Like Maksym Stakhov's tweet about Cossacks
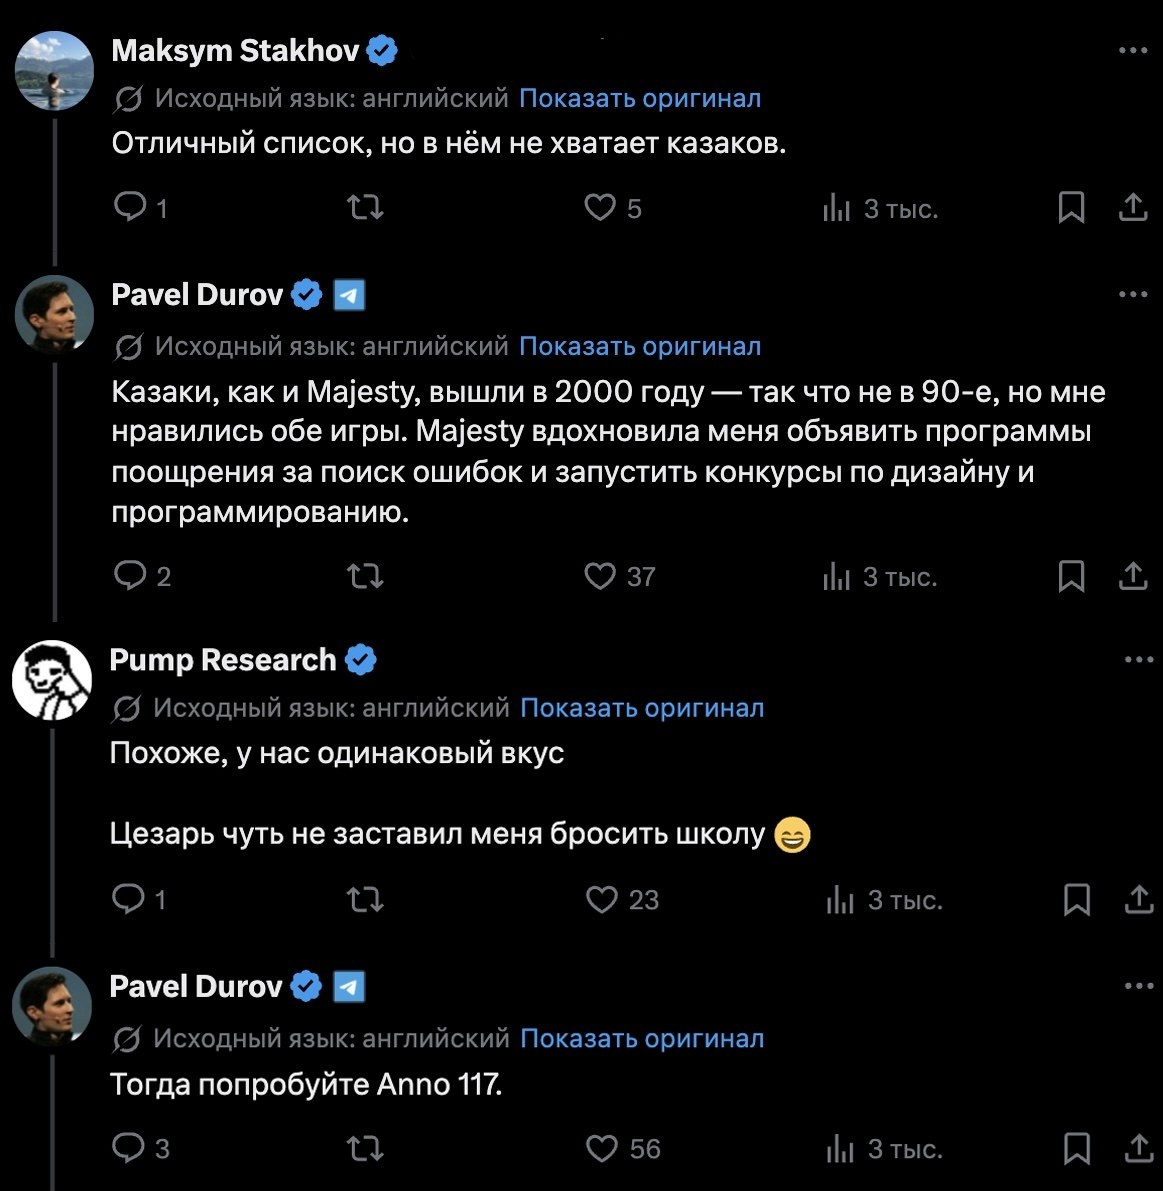 coord(600,207)
